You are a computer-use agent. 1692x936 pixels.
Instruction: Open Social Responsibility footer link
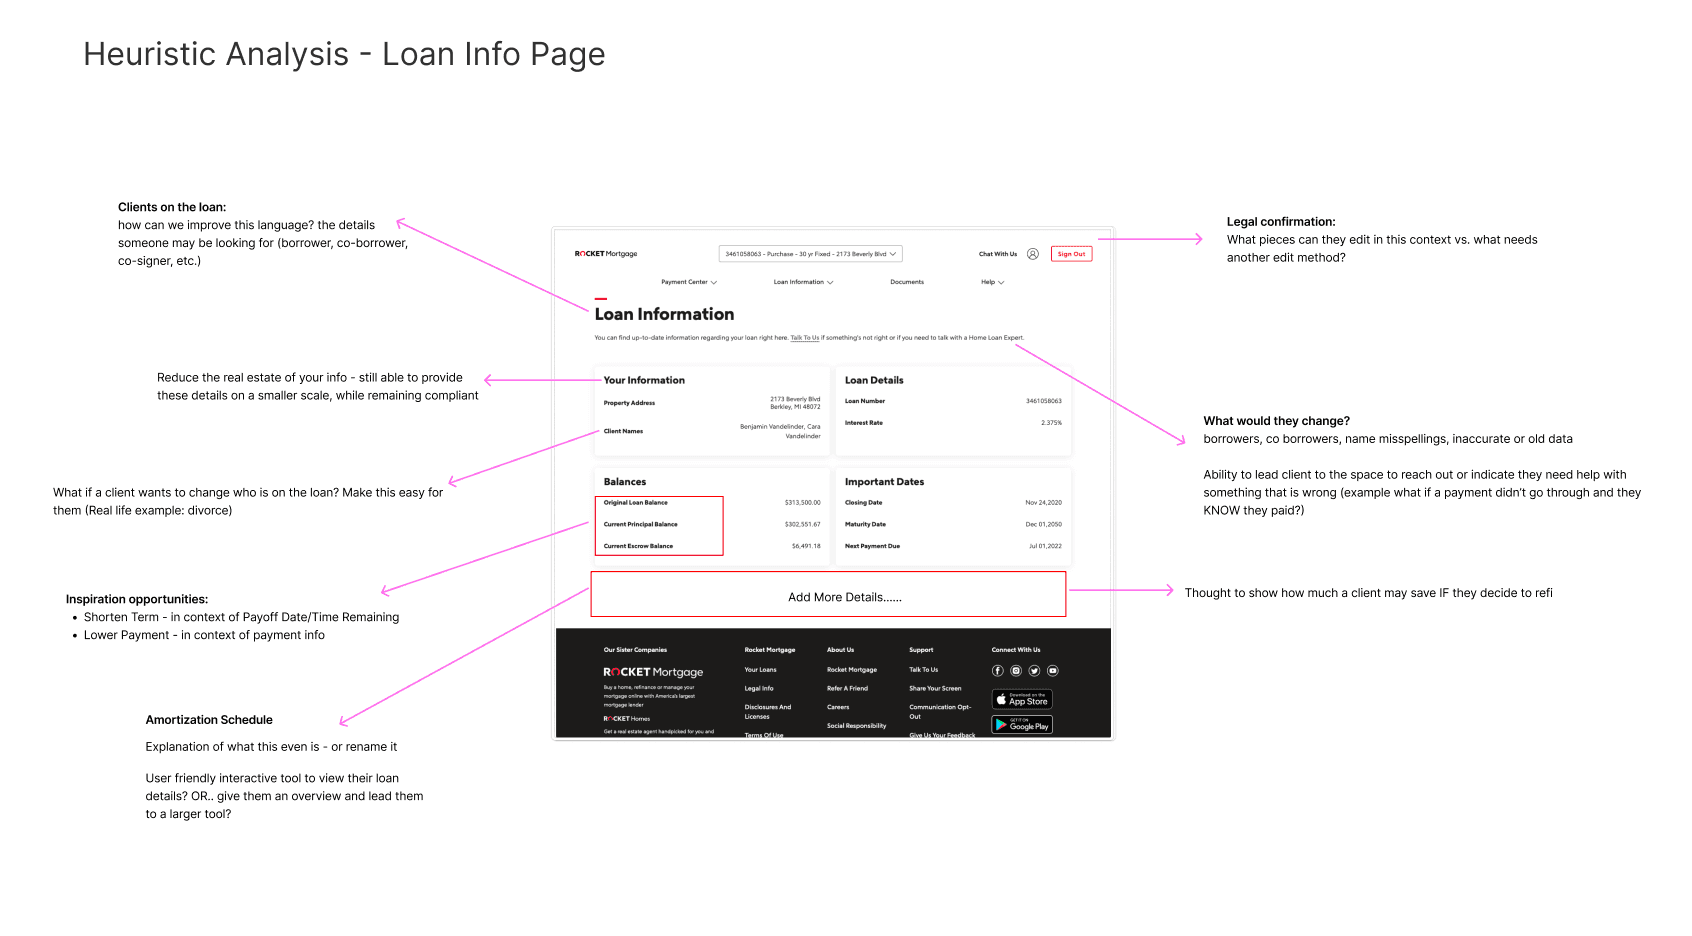tap(856, 726)
